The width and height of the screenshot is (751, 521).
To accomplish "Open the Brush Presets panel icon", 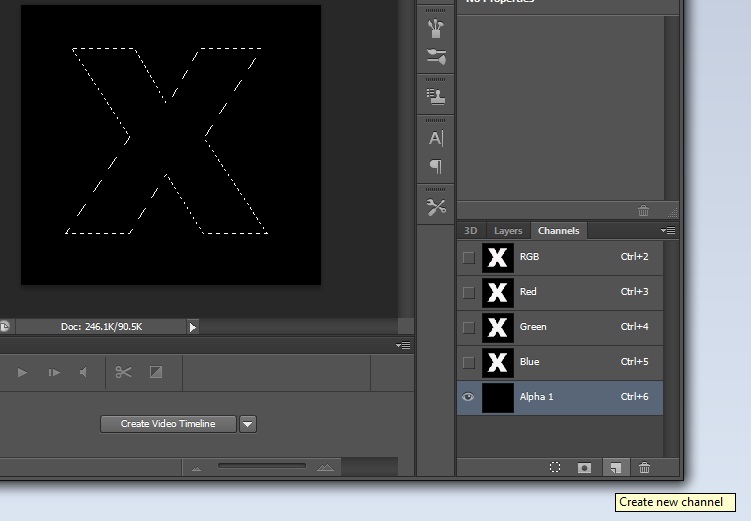I will [x=436, y=57].
